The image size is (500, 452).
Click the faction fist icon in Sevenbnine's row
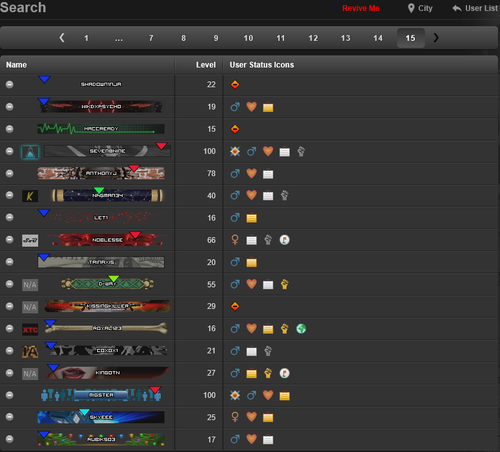click(301, 151)
